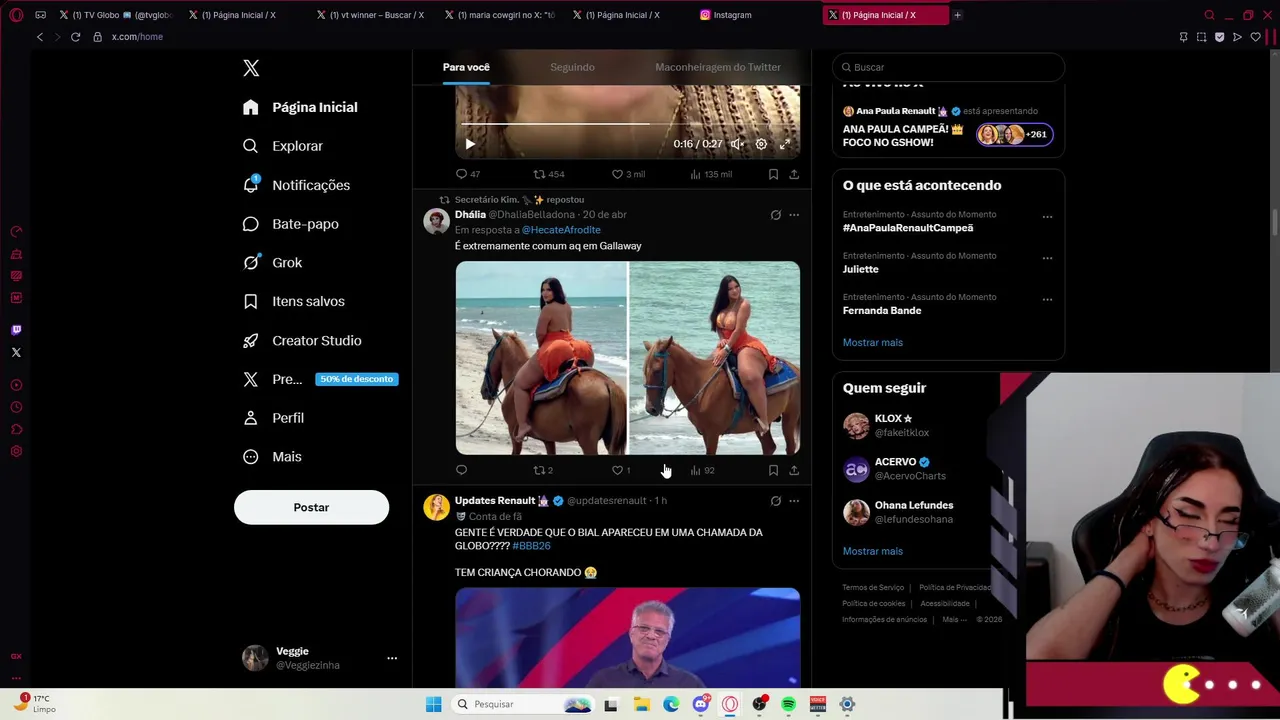Screen dimensions: 1280x720
Task: Like the video post with 3 mil likes
Action: pyautogui.click(x=629, y=174)
